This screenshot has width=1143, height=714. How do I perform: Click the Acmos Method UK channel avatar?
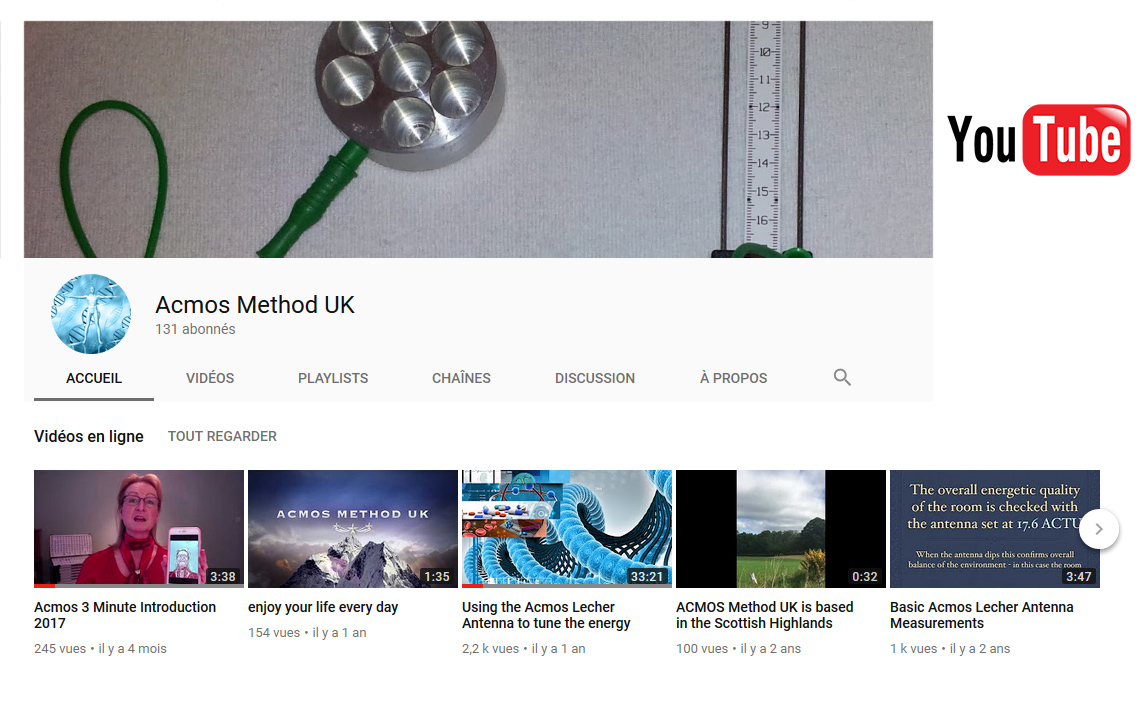[91, 314]
